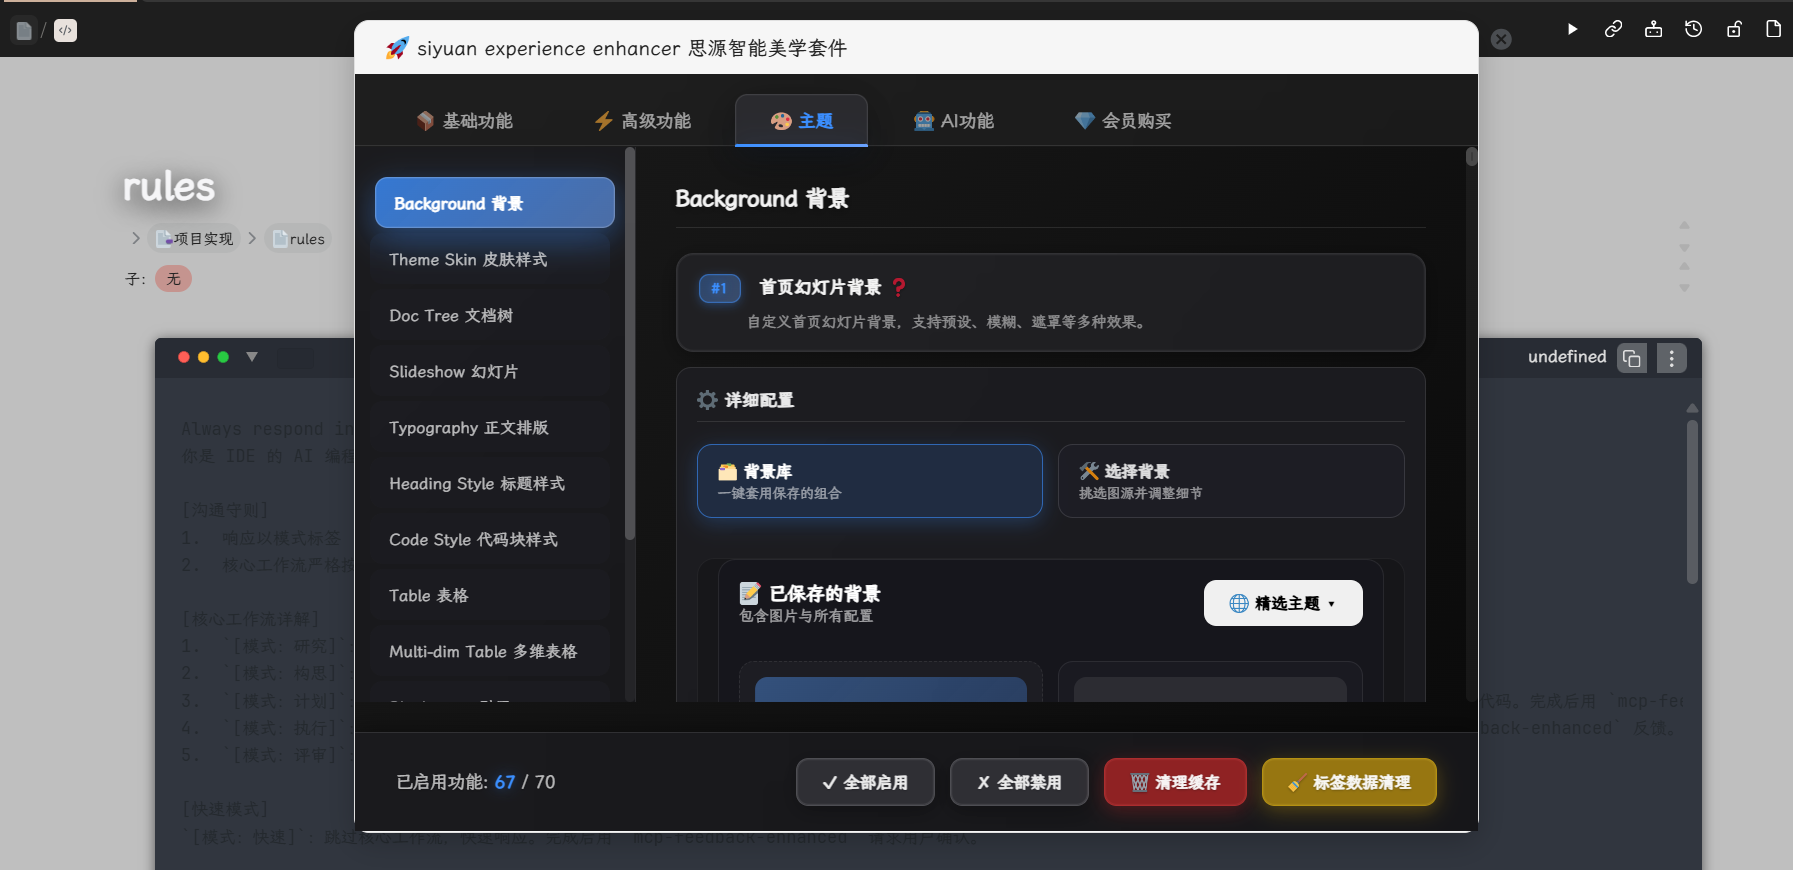Click the grey document icon beside the code icon

click(x=24, y=30)
